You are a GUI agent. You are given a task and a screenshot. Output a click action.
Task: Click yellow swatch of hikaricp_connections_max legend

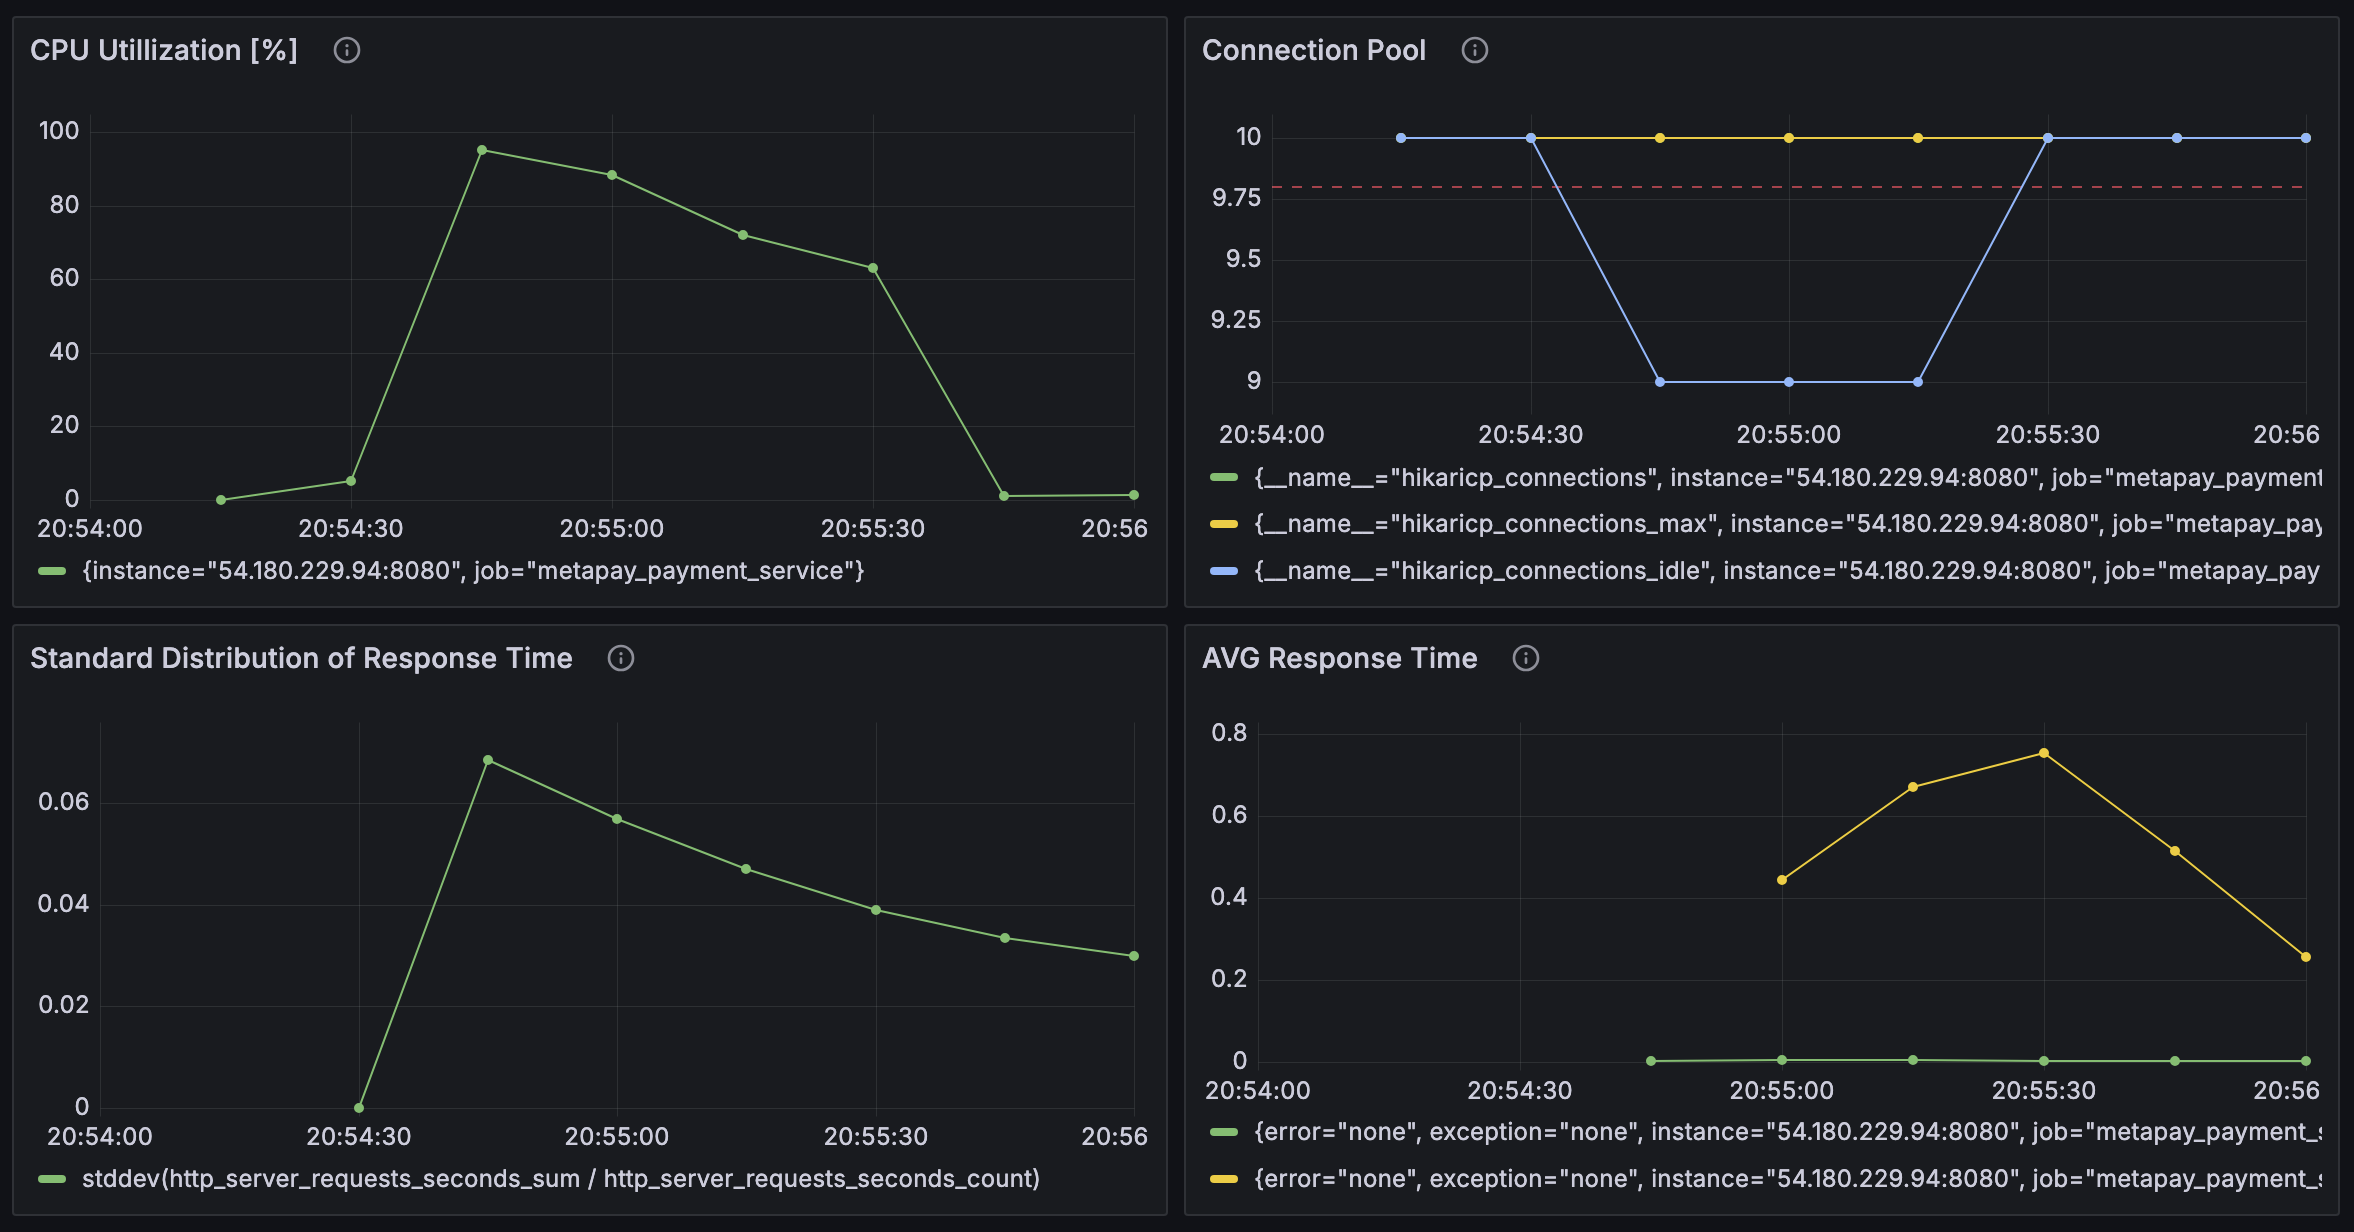pyautogui.click(x=1224, y=524)
